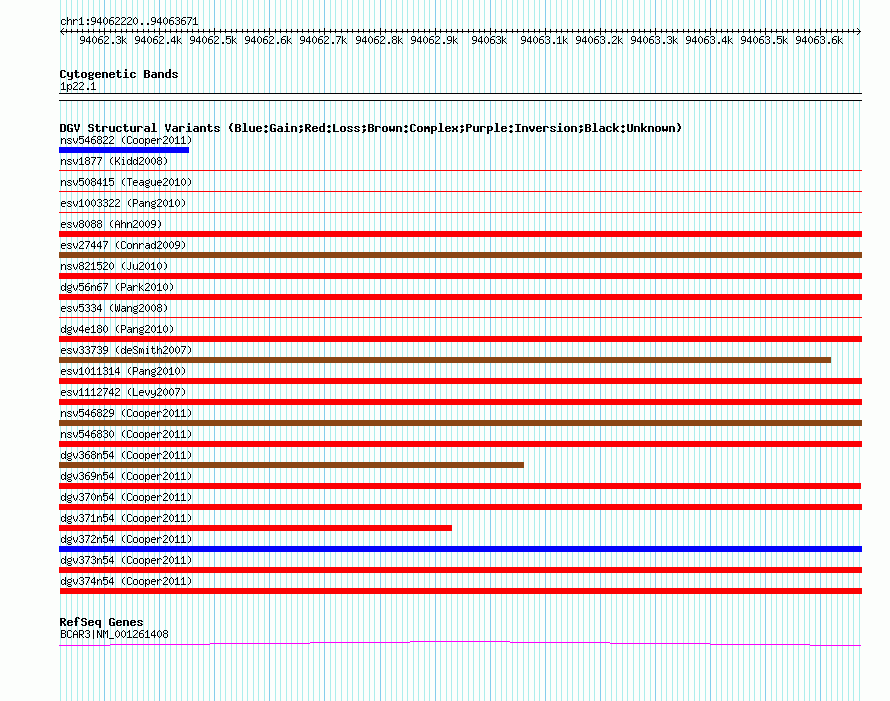
Task: Click the dgv56n67 (Park2010) label
Action: point(117,287)
